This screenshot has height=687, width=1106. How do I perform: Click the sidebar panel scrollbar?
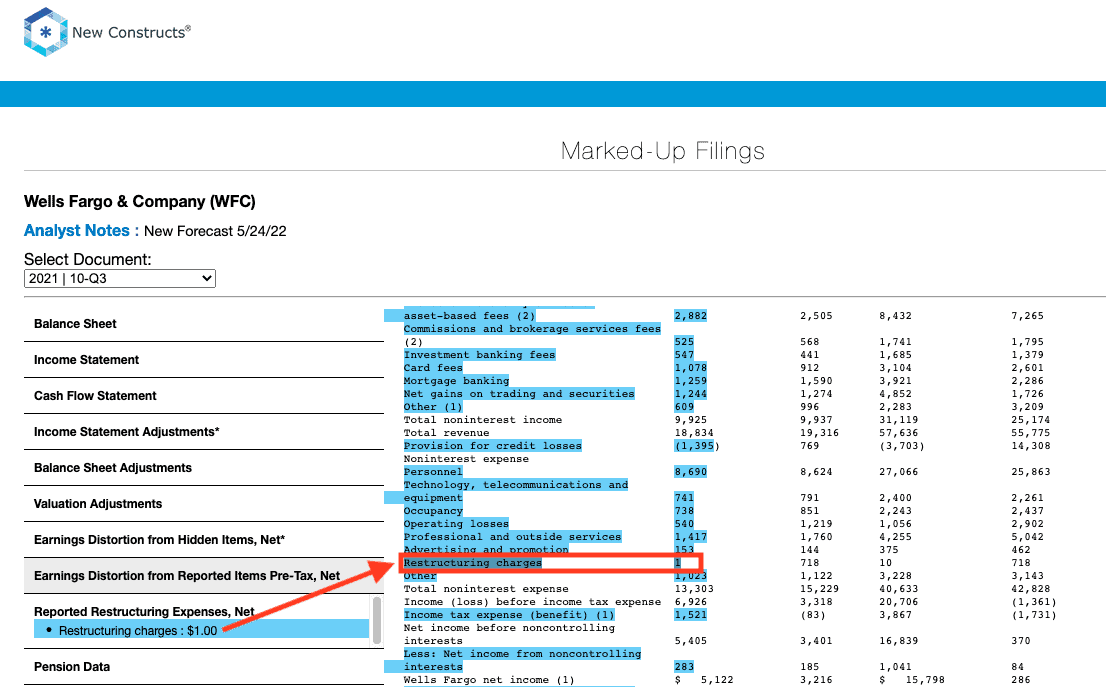click(377, 621)
